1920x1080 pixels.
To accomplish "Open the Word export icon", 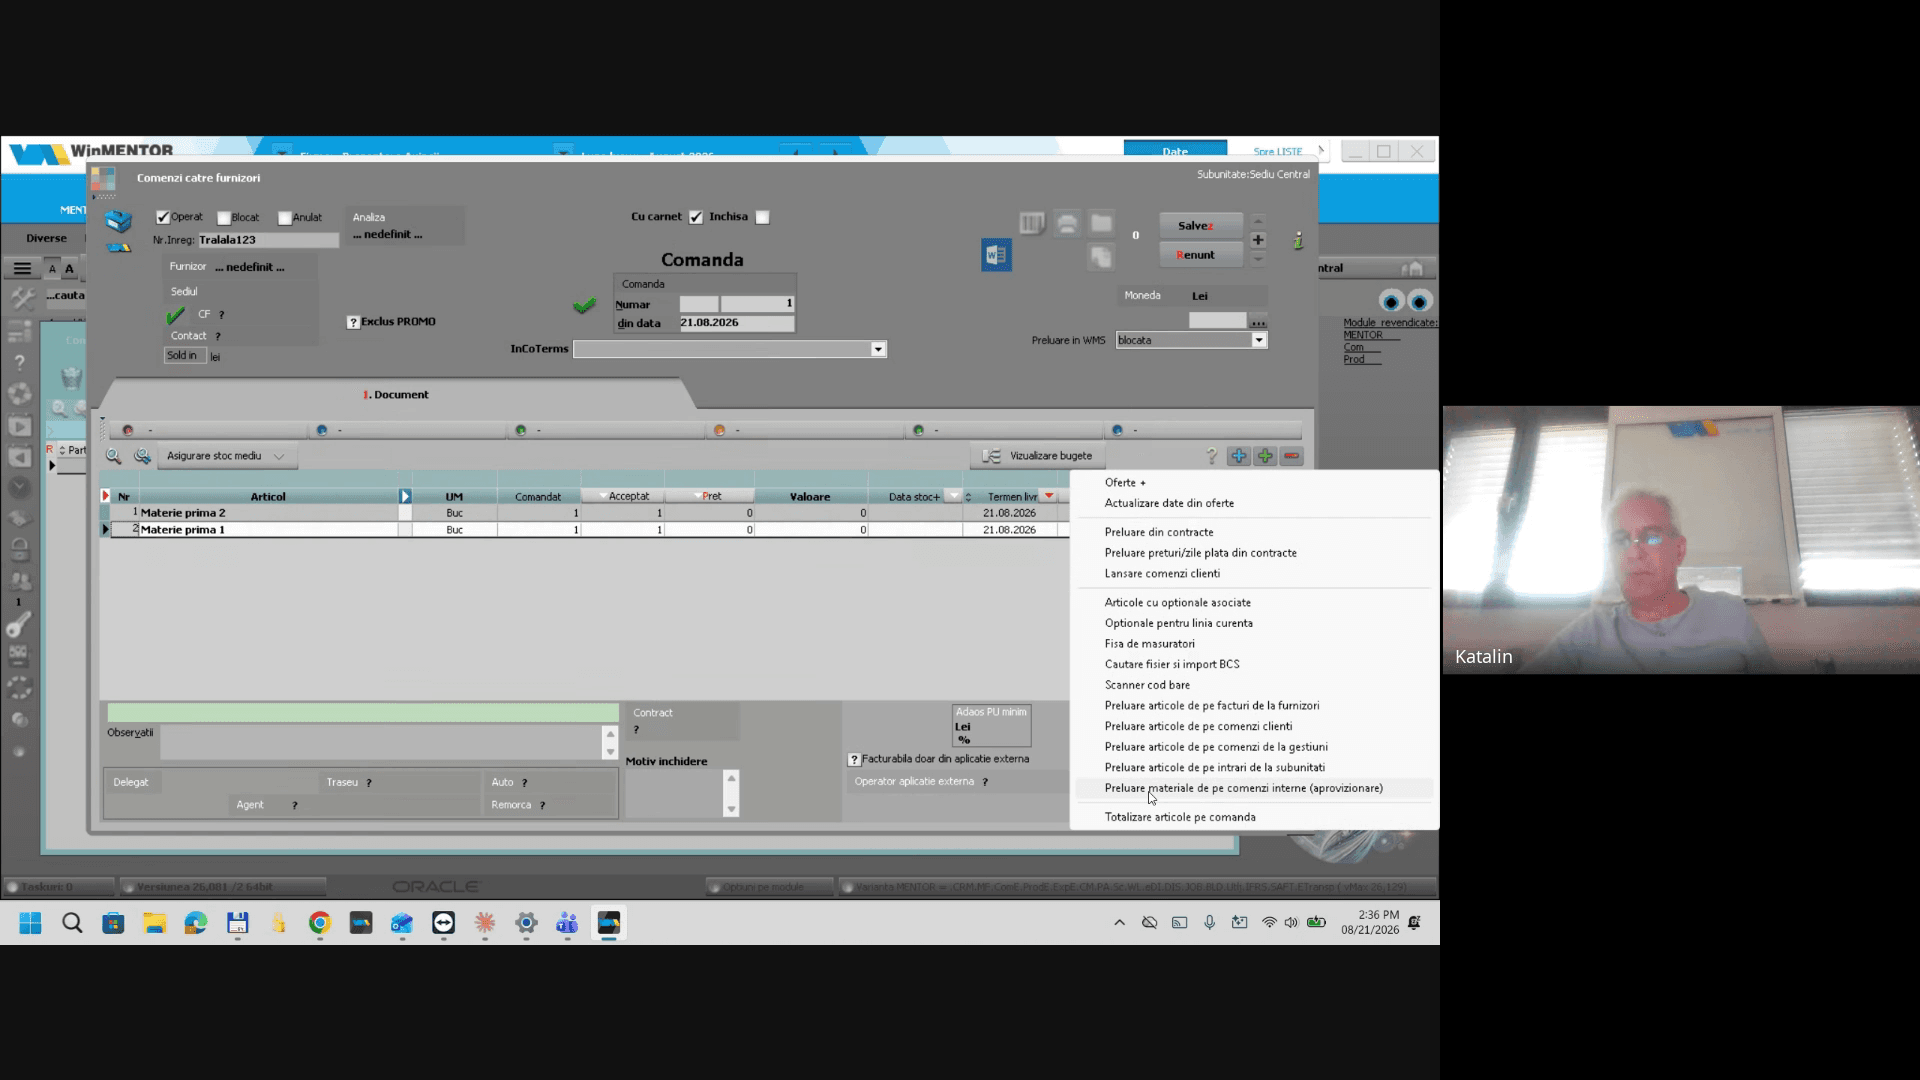I will (x=996, y=255).
